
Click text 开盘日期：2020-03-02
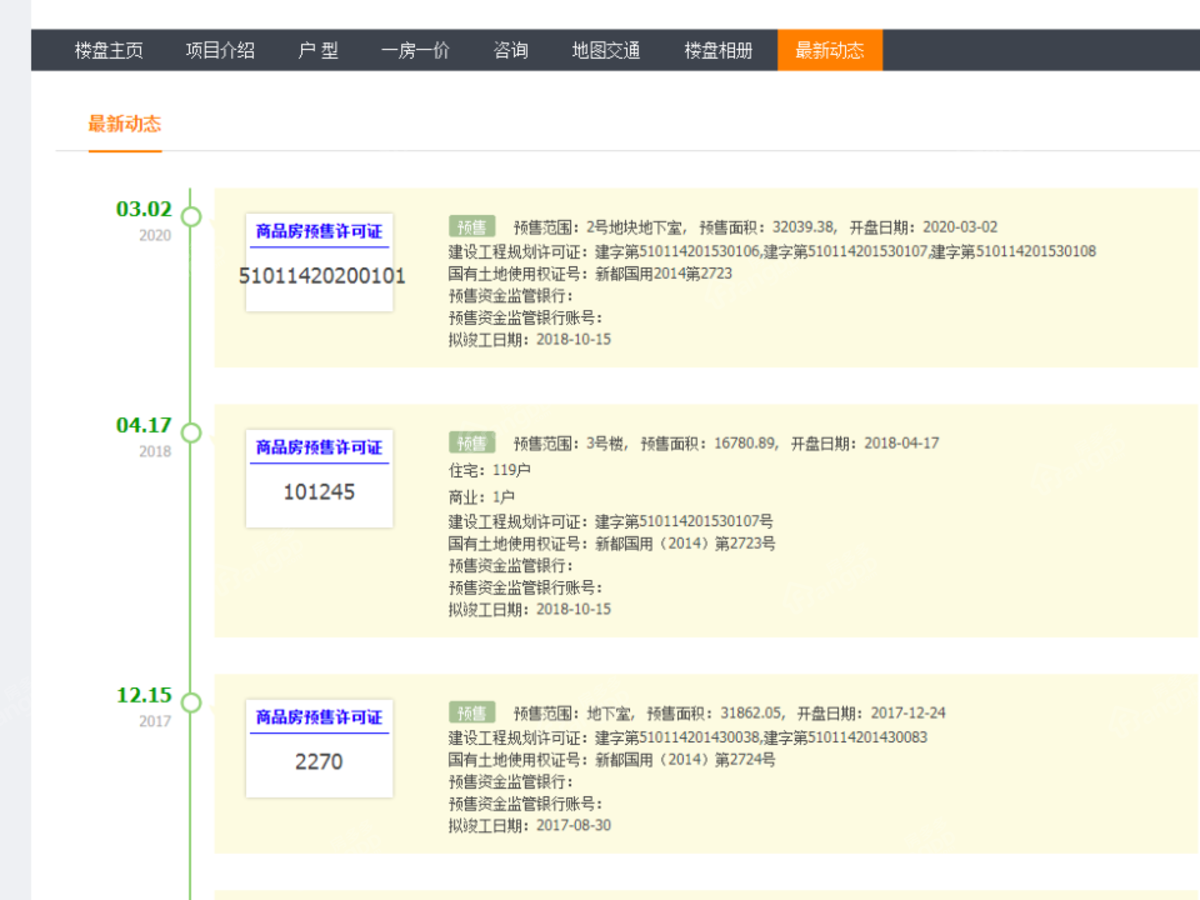click(924, 227)
